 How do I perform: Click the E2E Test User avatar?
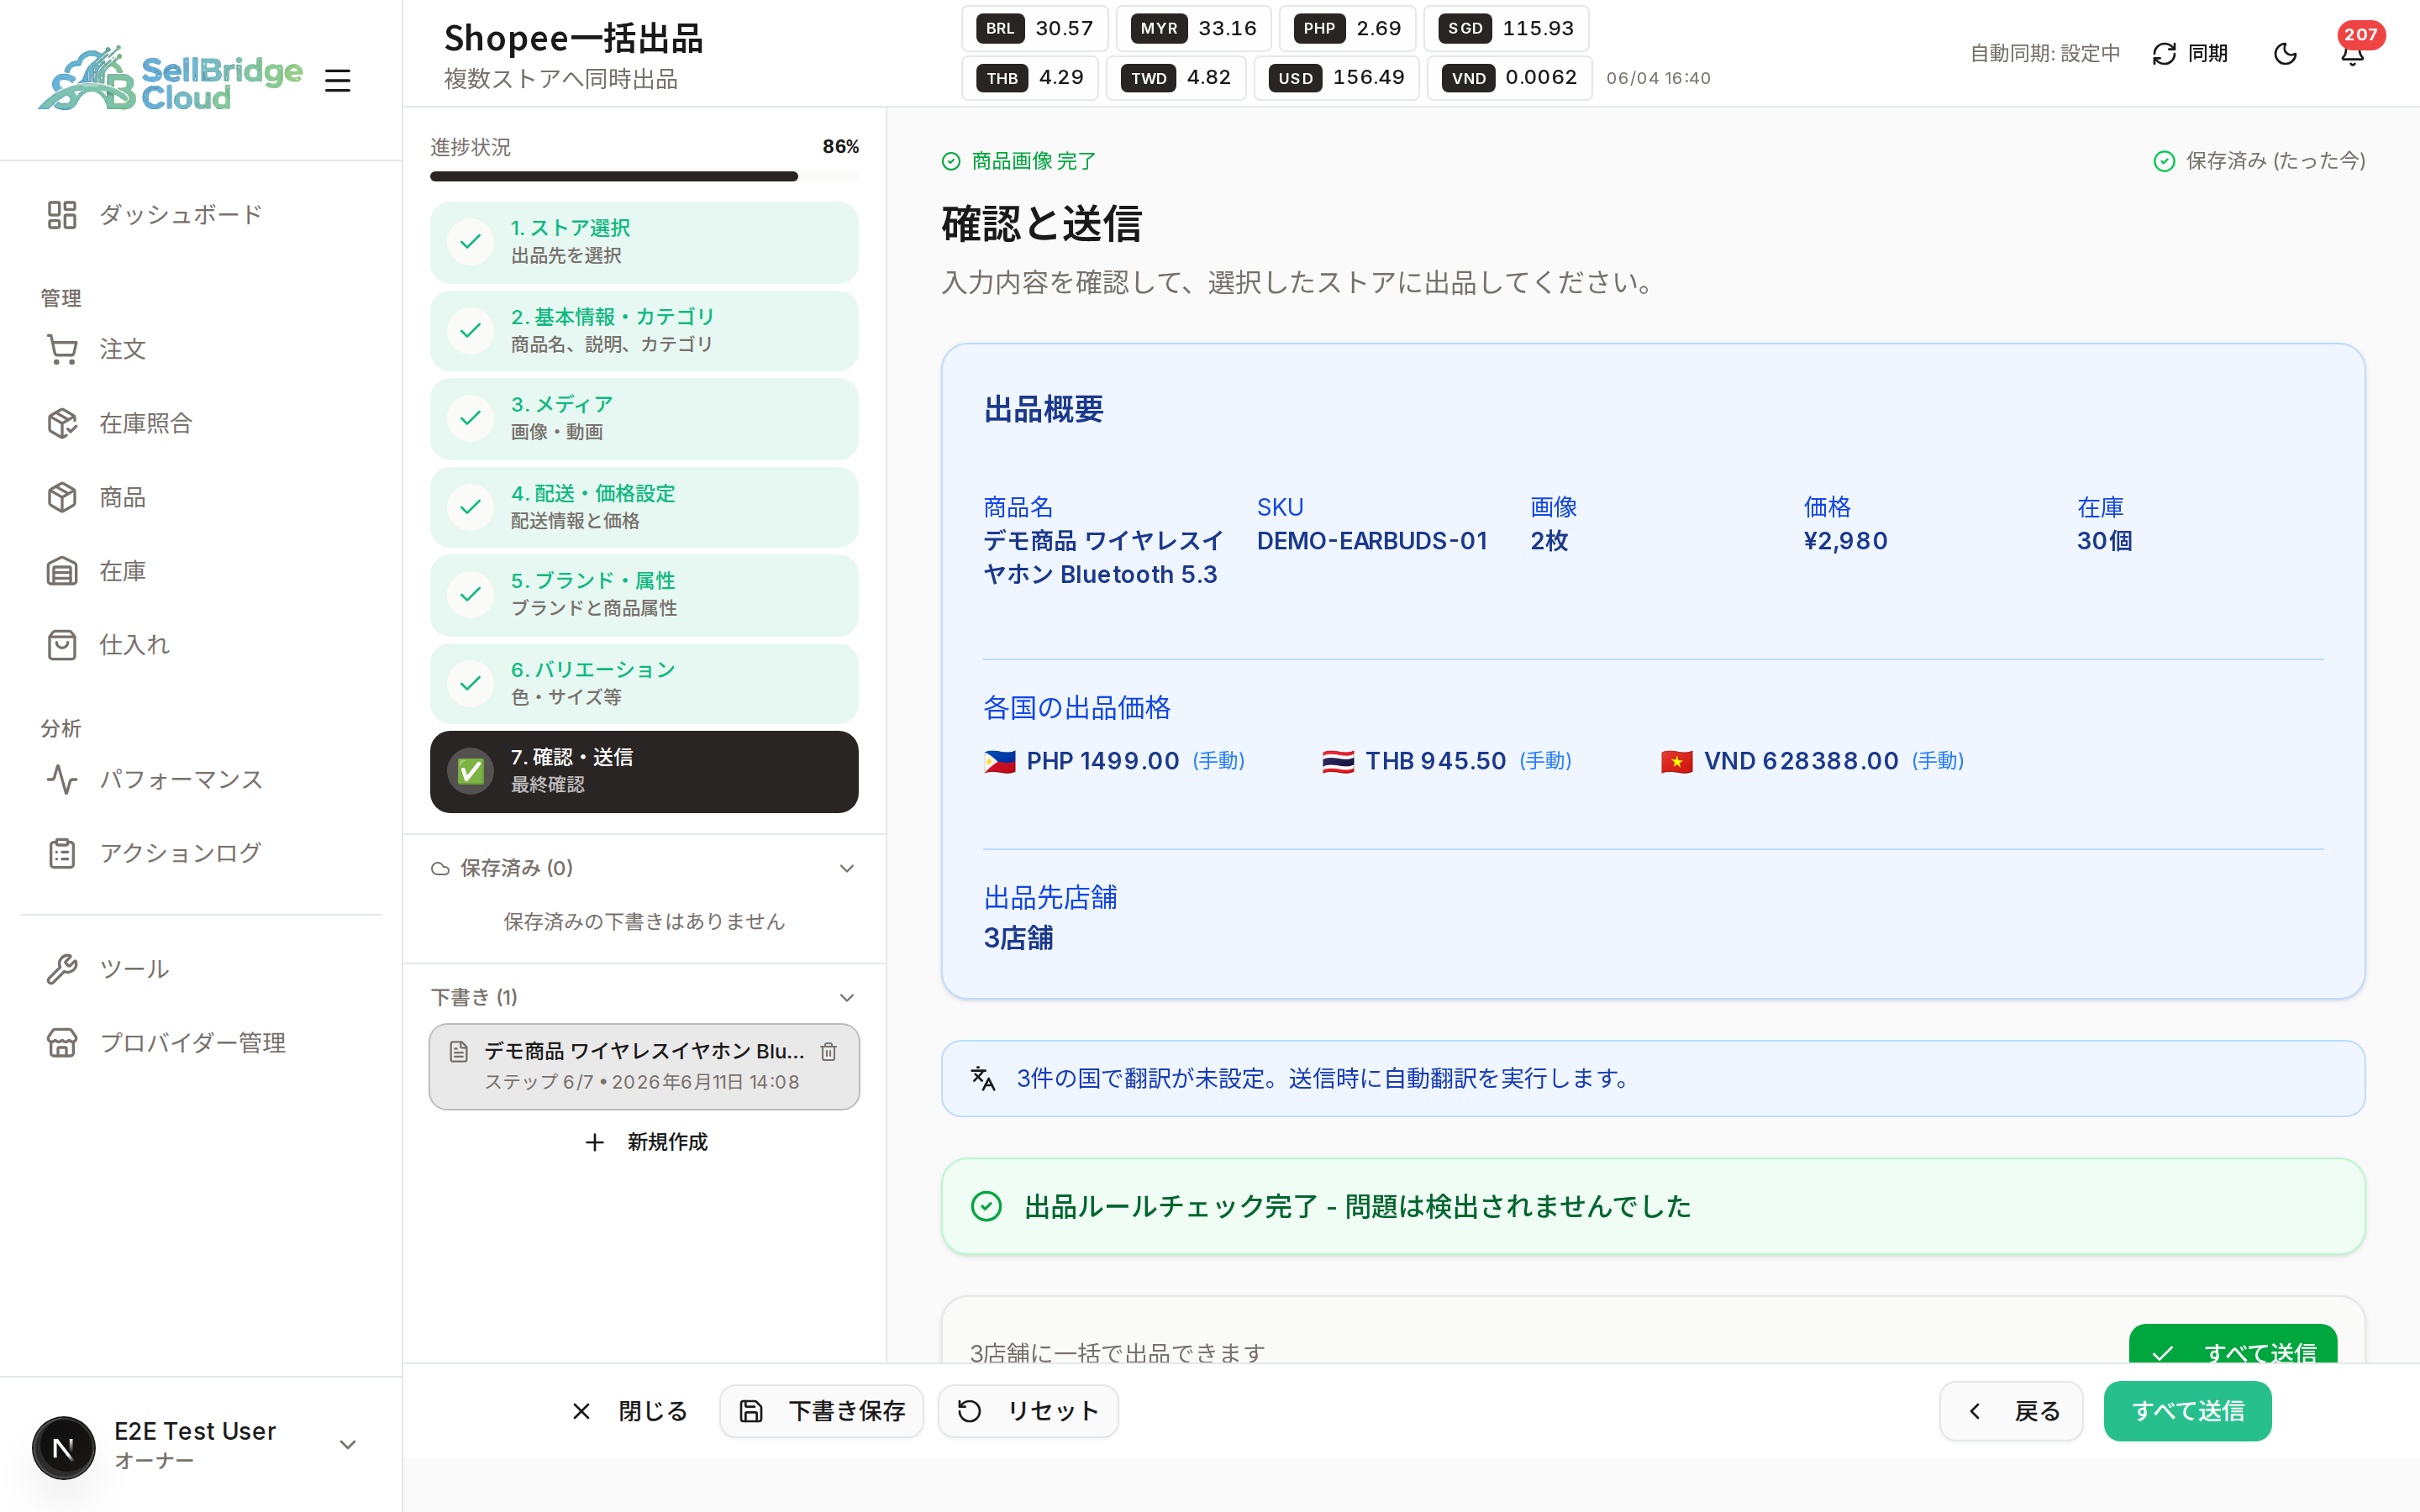pyautogui.click(x=63, y=1447)
